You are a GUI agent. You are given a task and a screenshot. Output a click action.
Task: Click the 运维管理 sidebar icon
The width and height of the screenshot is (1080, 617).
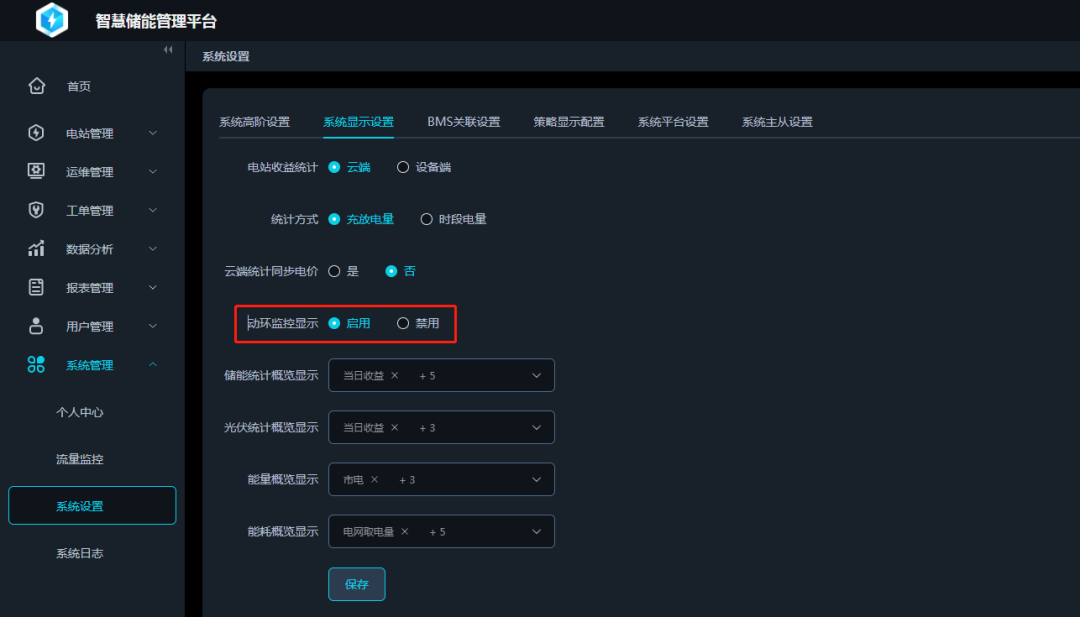click(36, 171)
